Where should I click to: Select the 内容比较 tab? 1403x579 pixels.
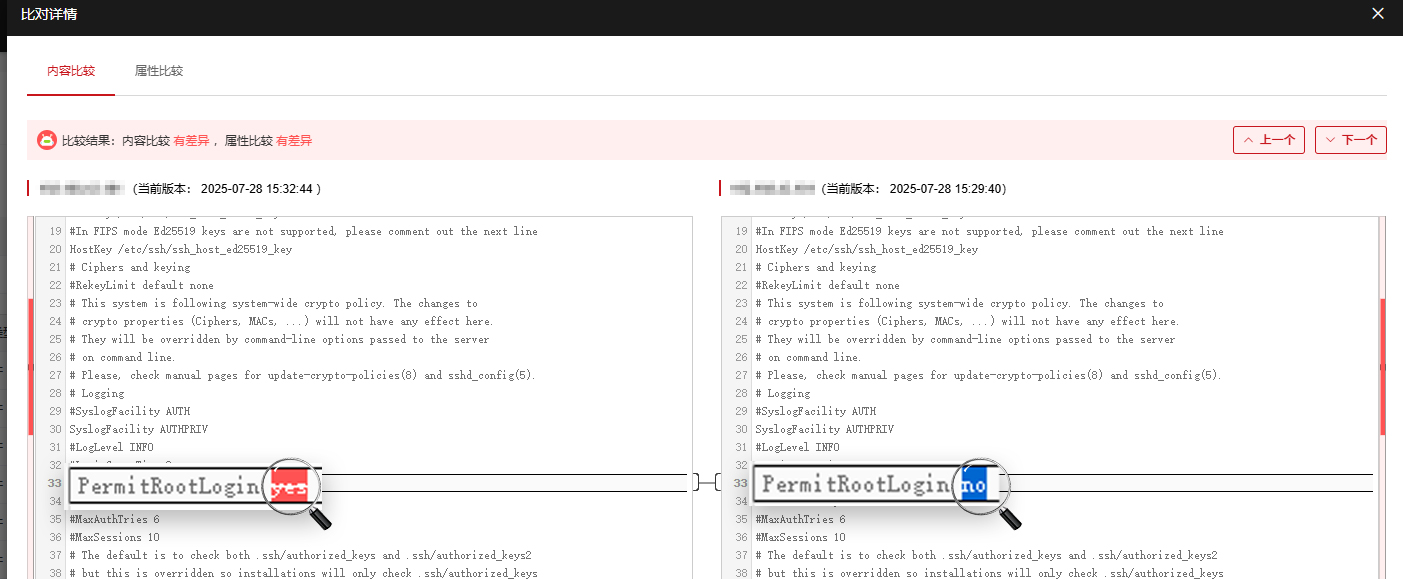click(71, 71)
